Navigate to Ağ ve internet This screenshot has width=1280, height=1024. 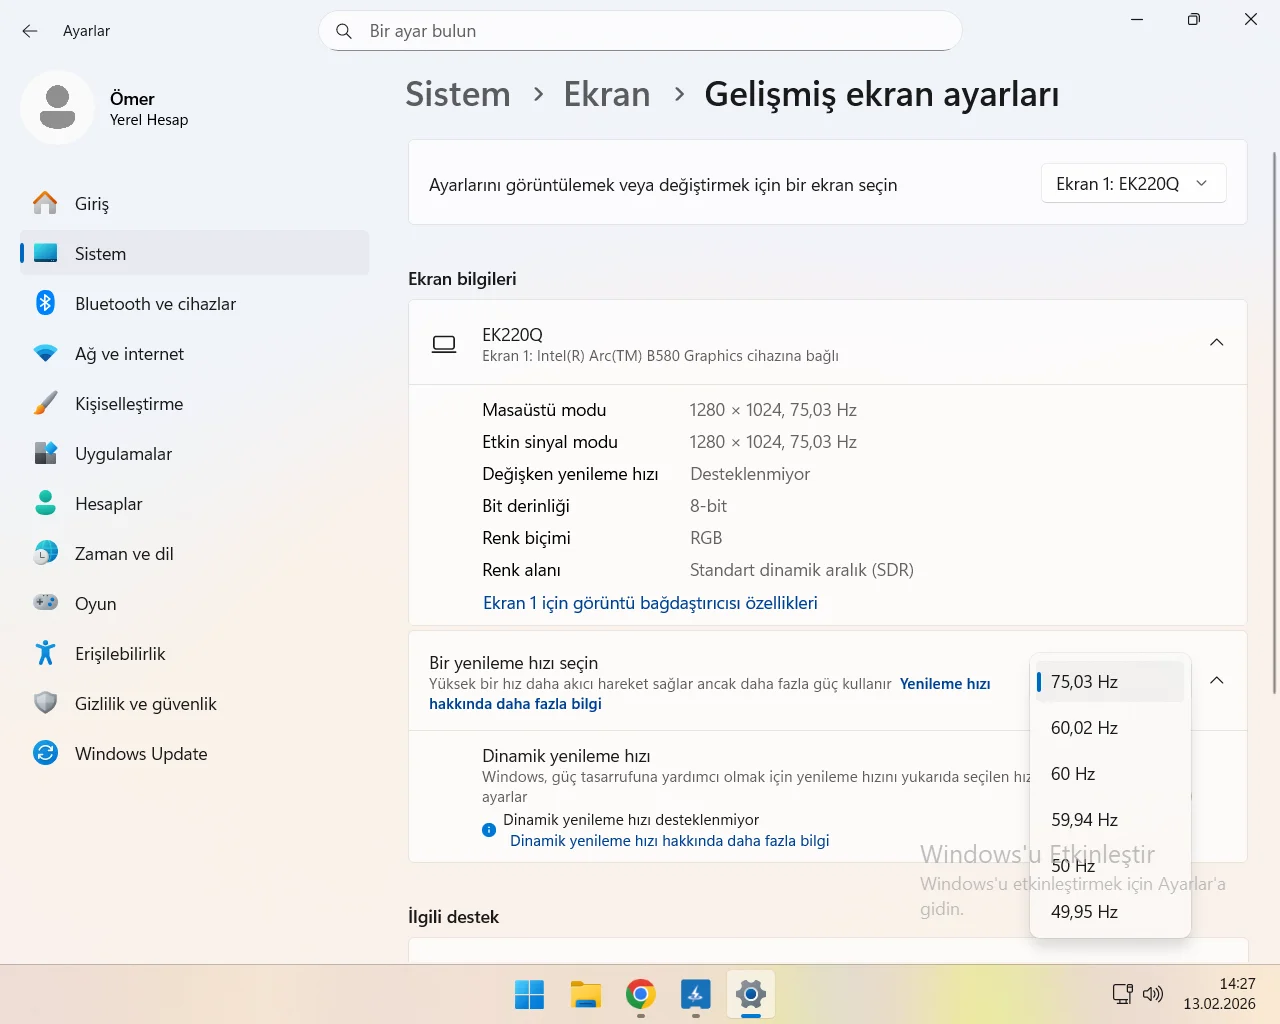click(195, 353)
